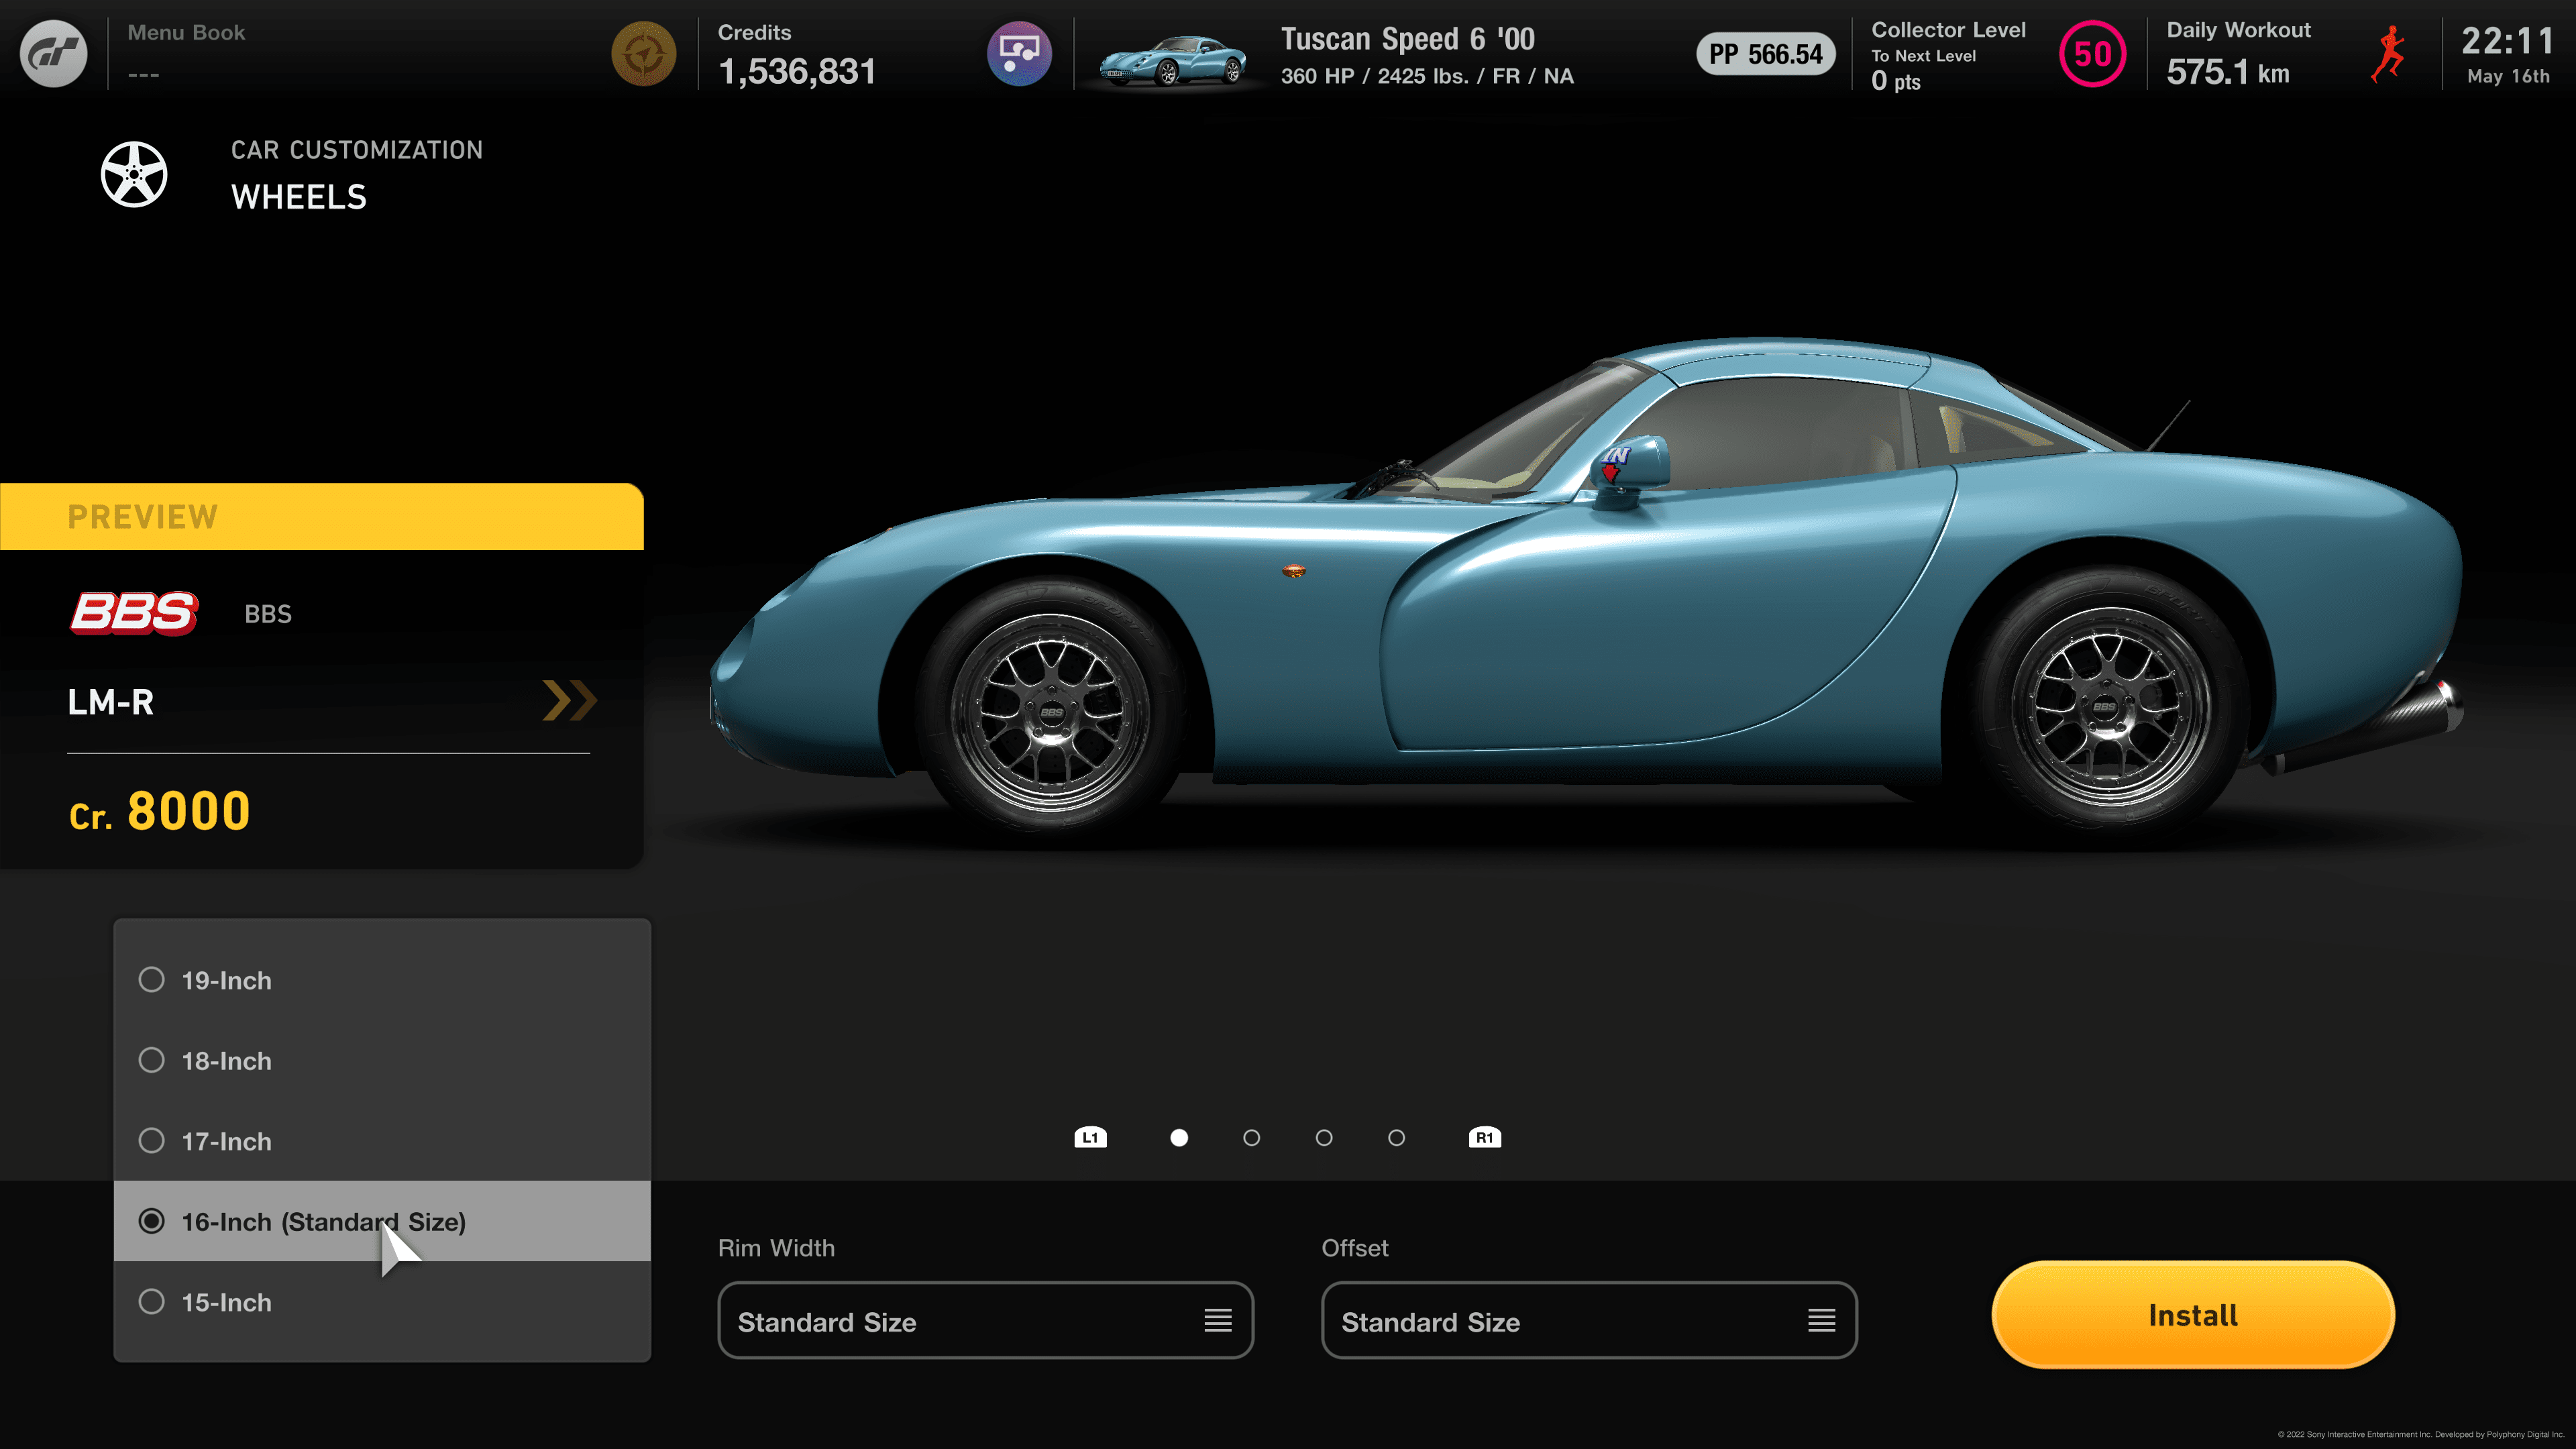Click the 575.1 km workout distance
This screenshot has height=1449, width=2576.
tap(2228, 72)
